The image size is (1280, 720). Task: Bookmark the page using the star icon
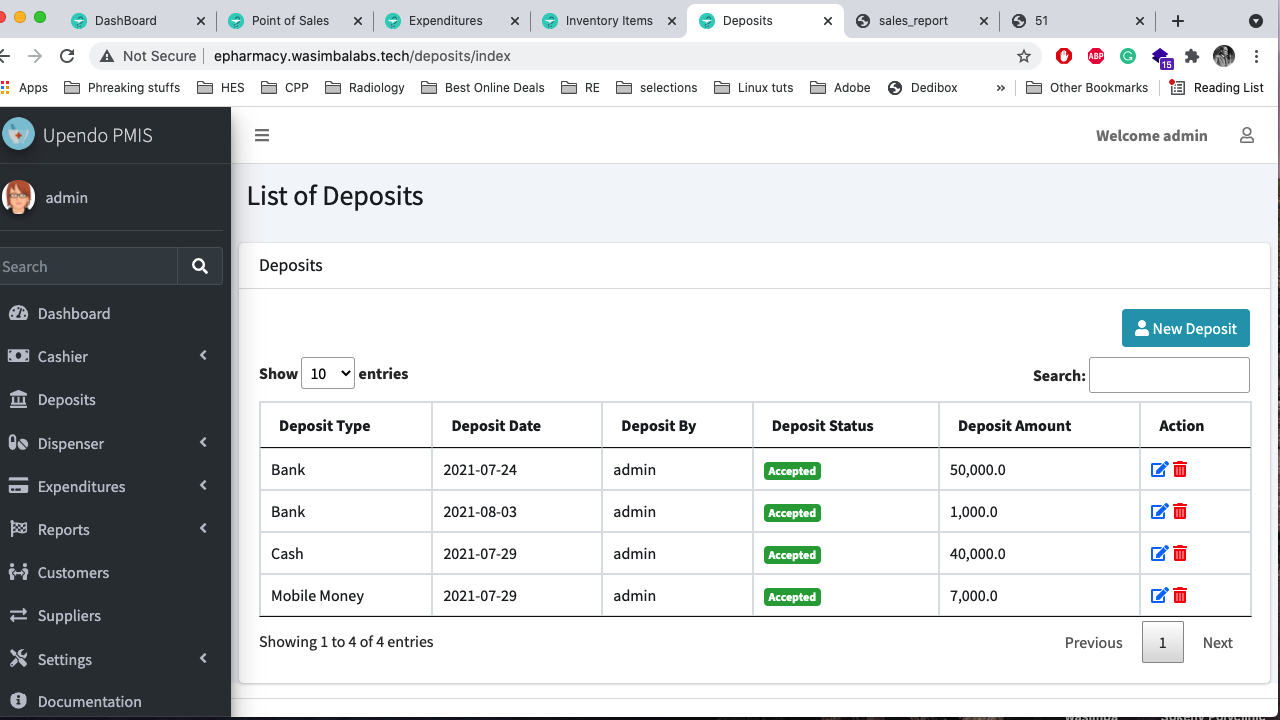click(x=1024, y=57)
